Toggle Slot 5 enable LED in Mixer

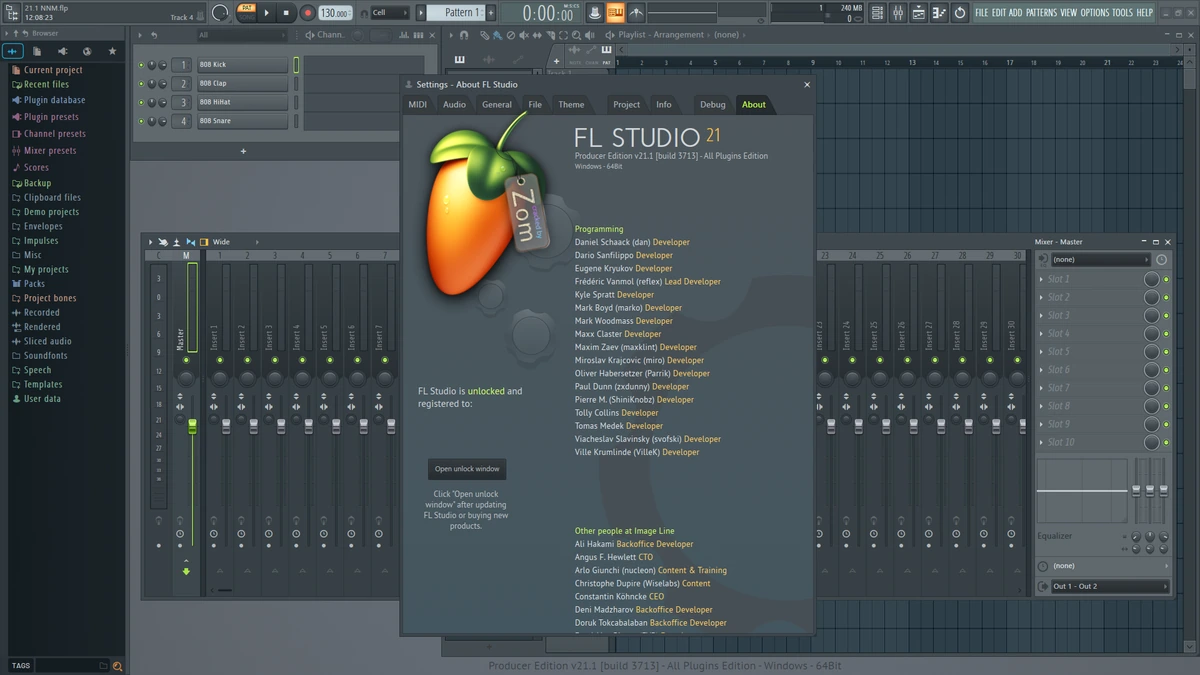(x=1166, y=352)
